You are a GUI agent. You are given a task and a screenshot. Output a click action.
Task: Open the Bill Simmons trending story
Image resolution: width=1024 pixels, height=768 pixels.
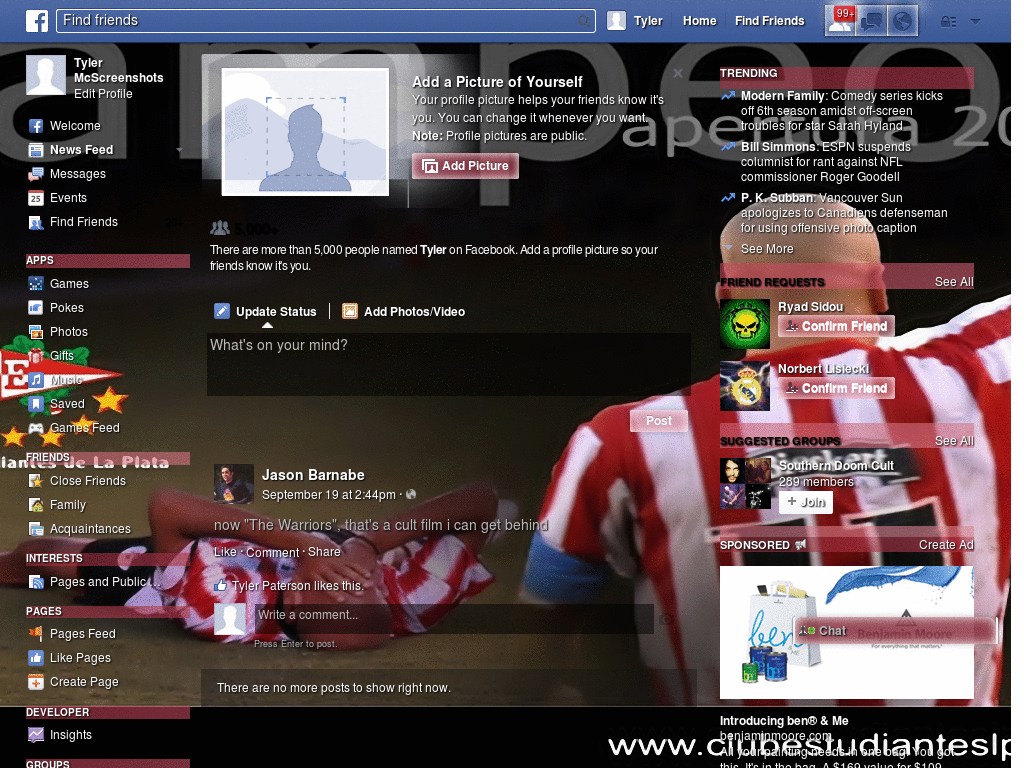pyautogui.click(x=825, y=162)
